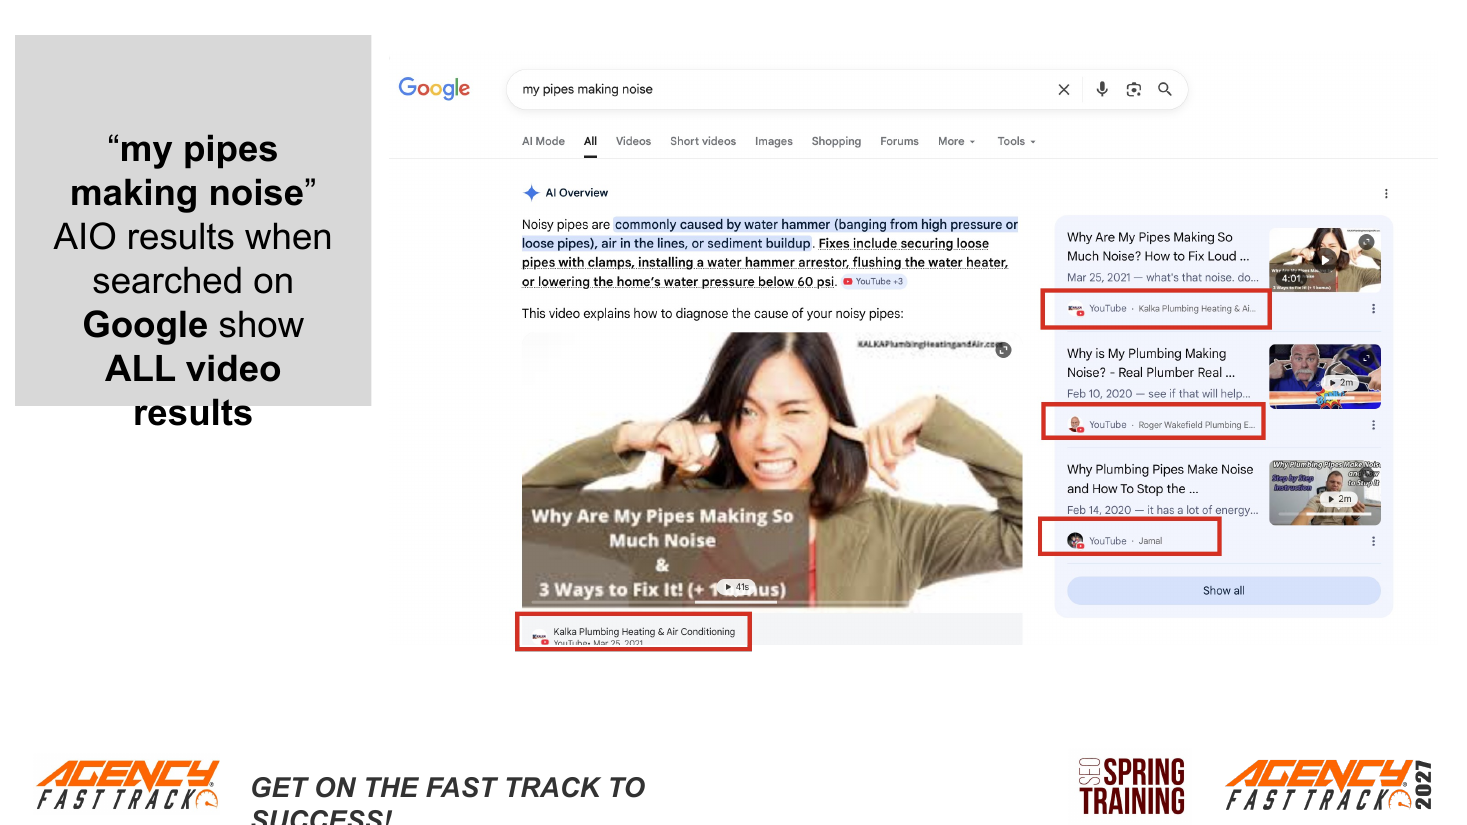Screen dimensions: 1467x825
Task: Submit search with the magnifying glass icon
Action: click(1165, 89)
